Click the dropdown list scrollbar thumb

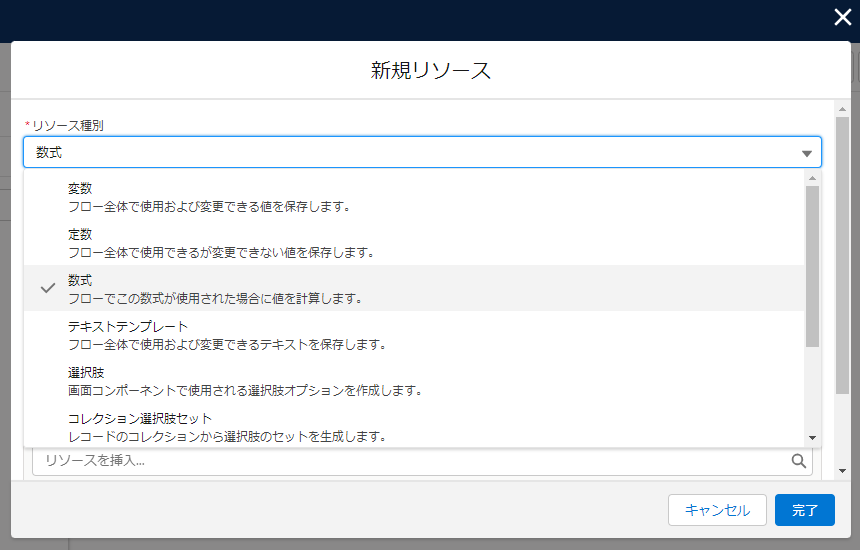[x=812, y=267]
